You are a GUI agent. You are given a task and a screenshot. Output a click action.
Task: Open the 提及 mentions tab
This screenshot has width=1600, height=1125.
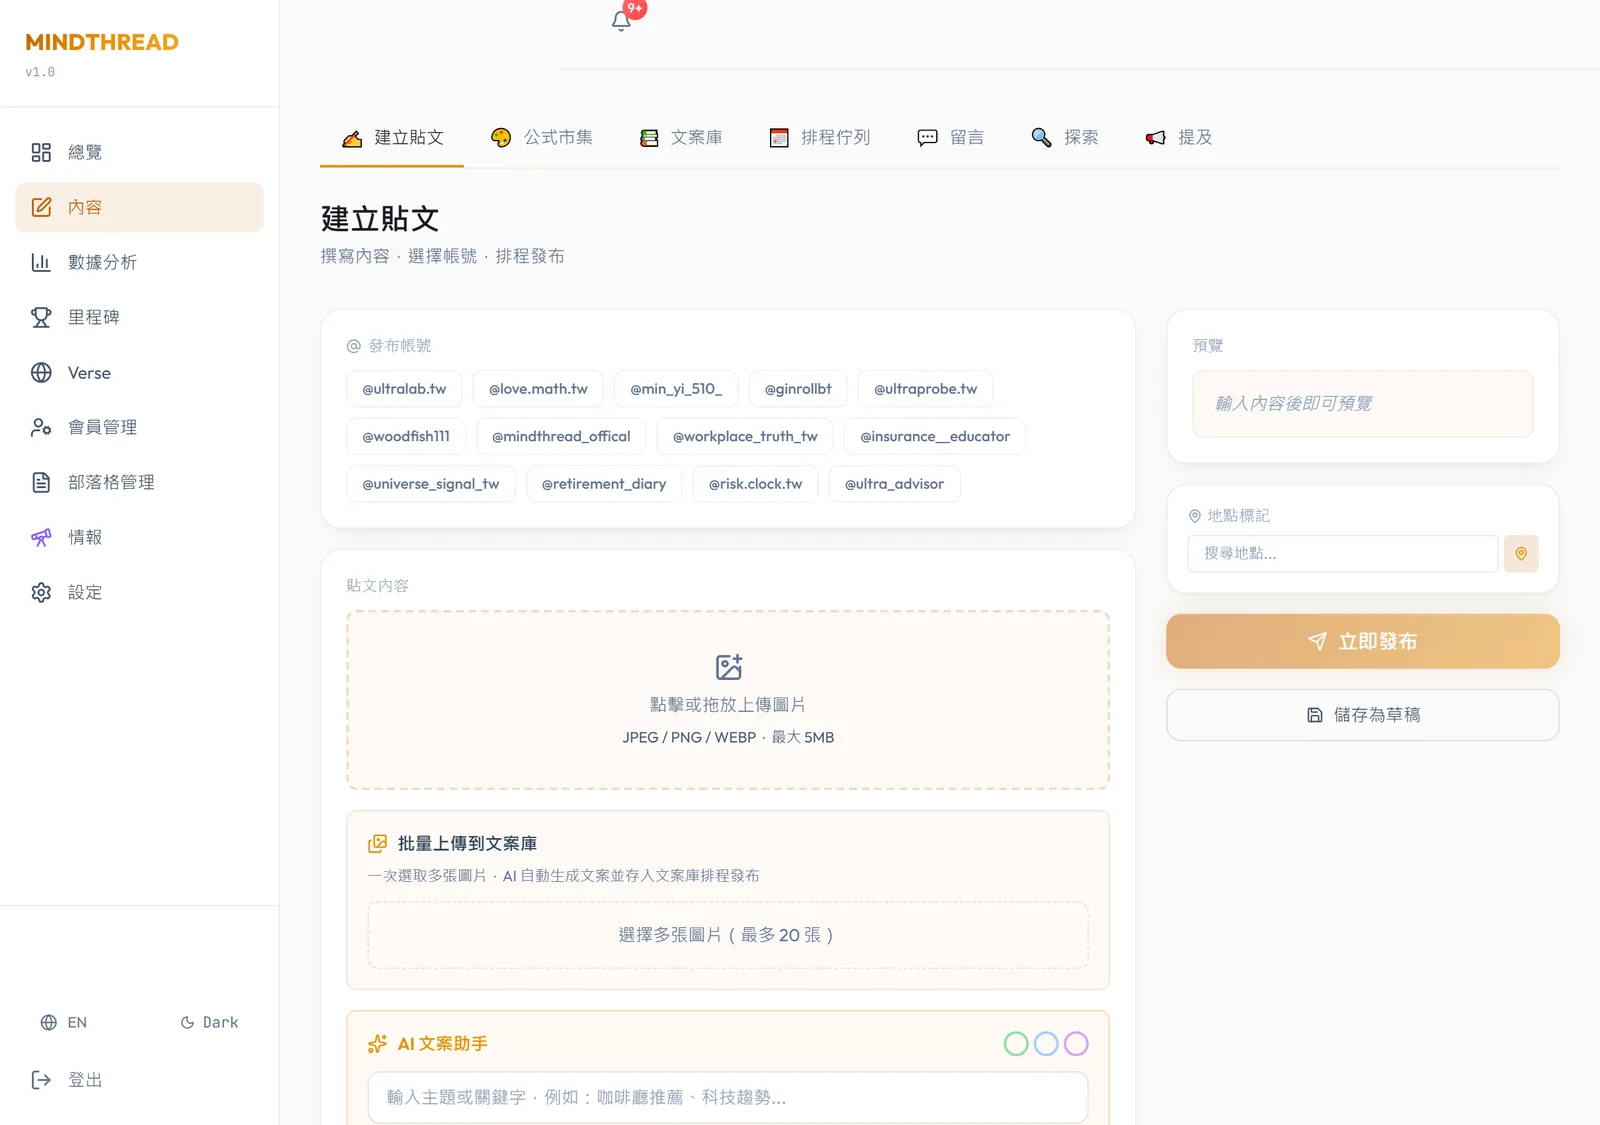pyautogui.click(x=1179, y=138)
